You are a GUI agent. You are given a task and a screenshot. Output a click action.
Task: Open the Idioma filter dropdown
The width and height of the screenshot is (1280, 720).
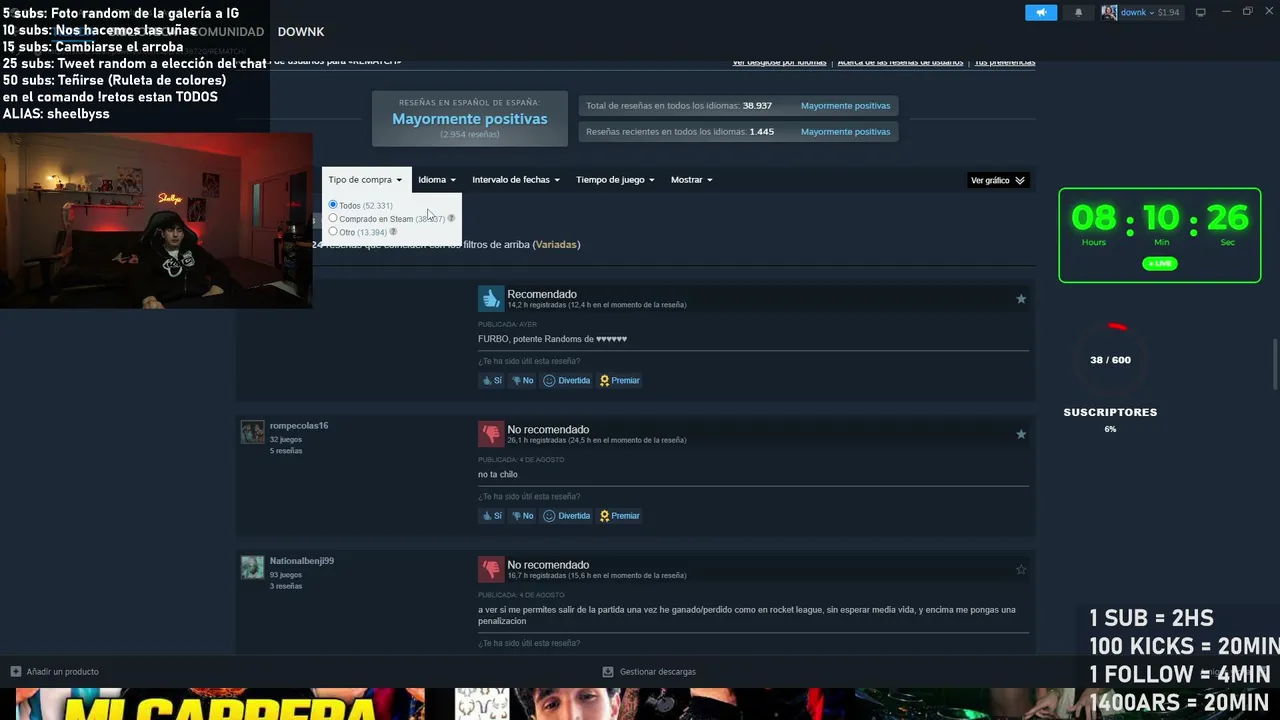coord(437,180)
